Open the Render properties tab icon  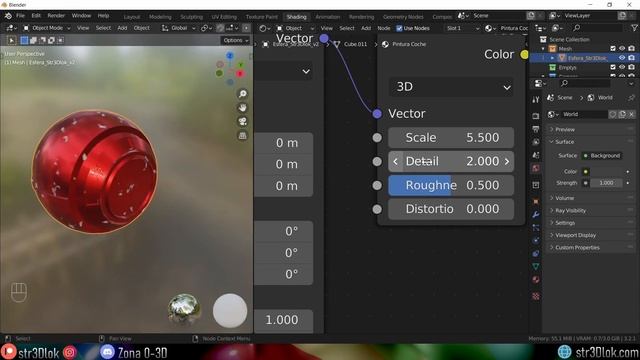click(536, 116)
